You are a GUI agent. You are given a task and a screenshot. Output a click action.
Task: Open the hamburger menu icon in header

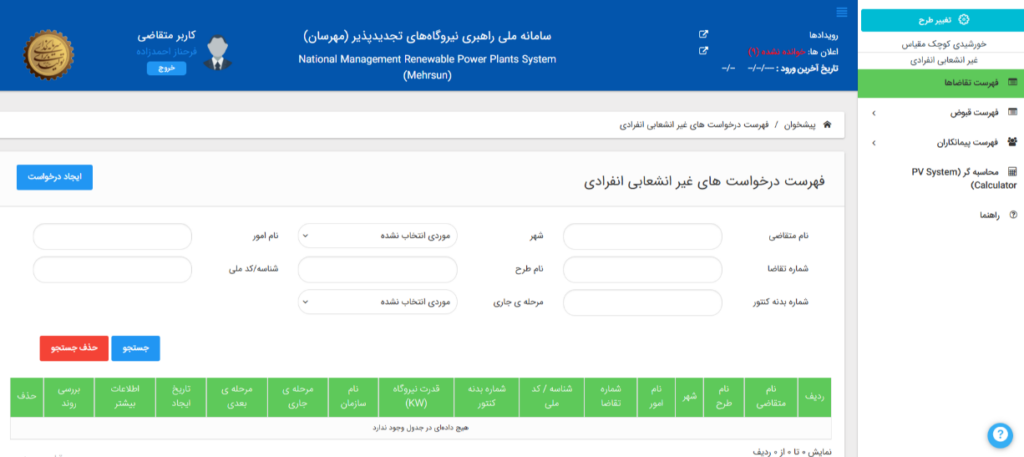(841, 12)
